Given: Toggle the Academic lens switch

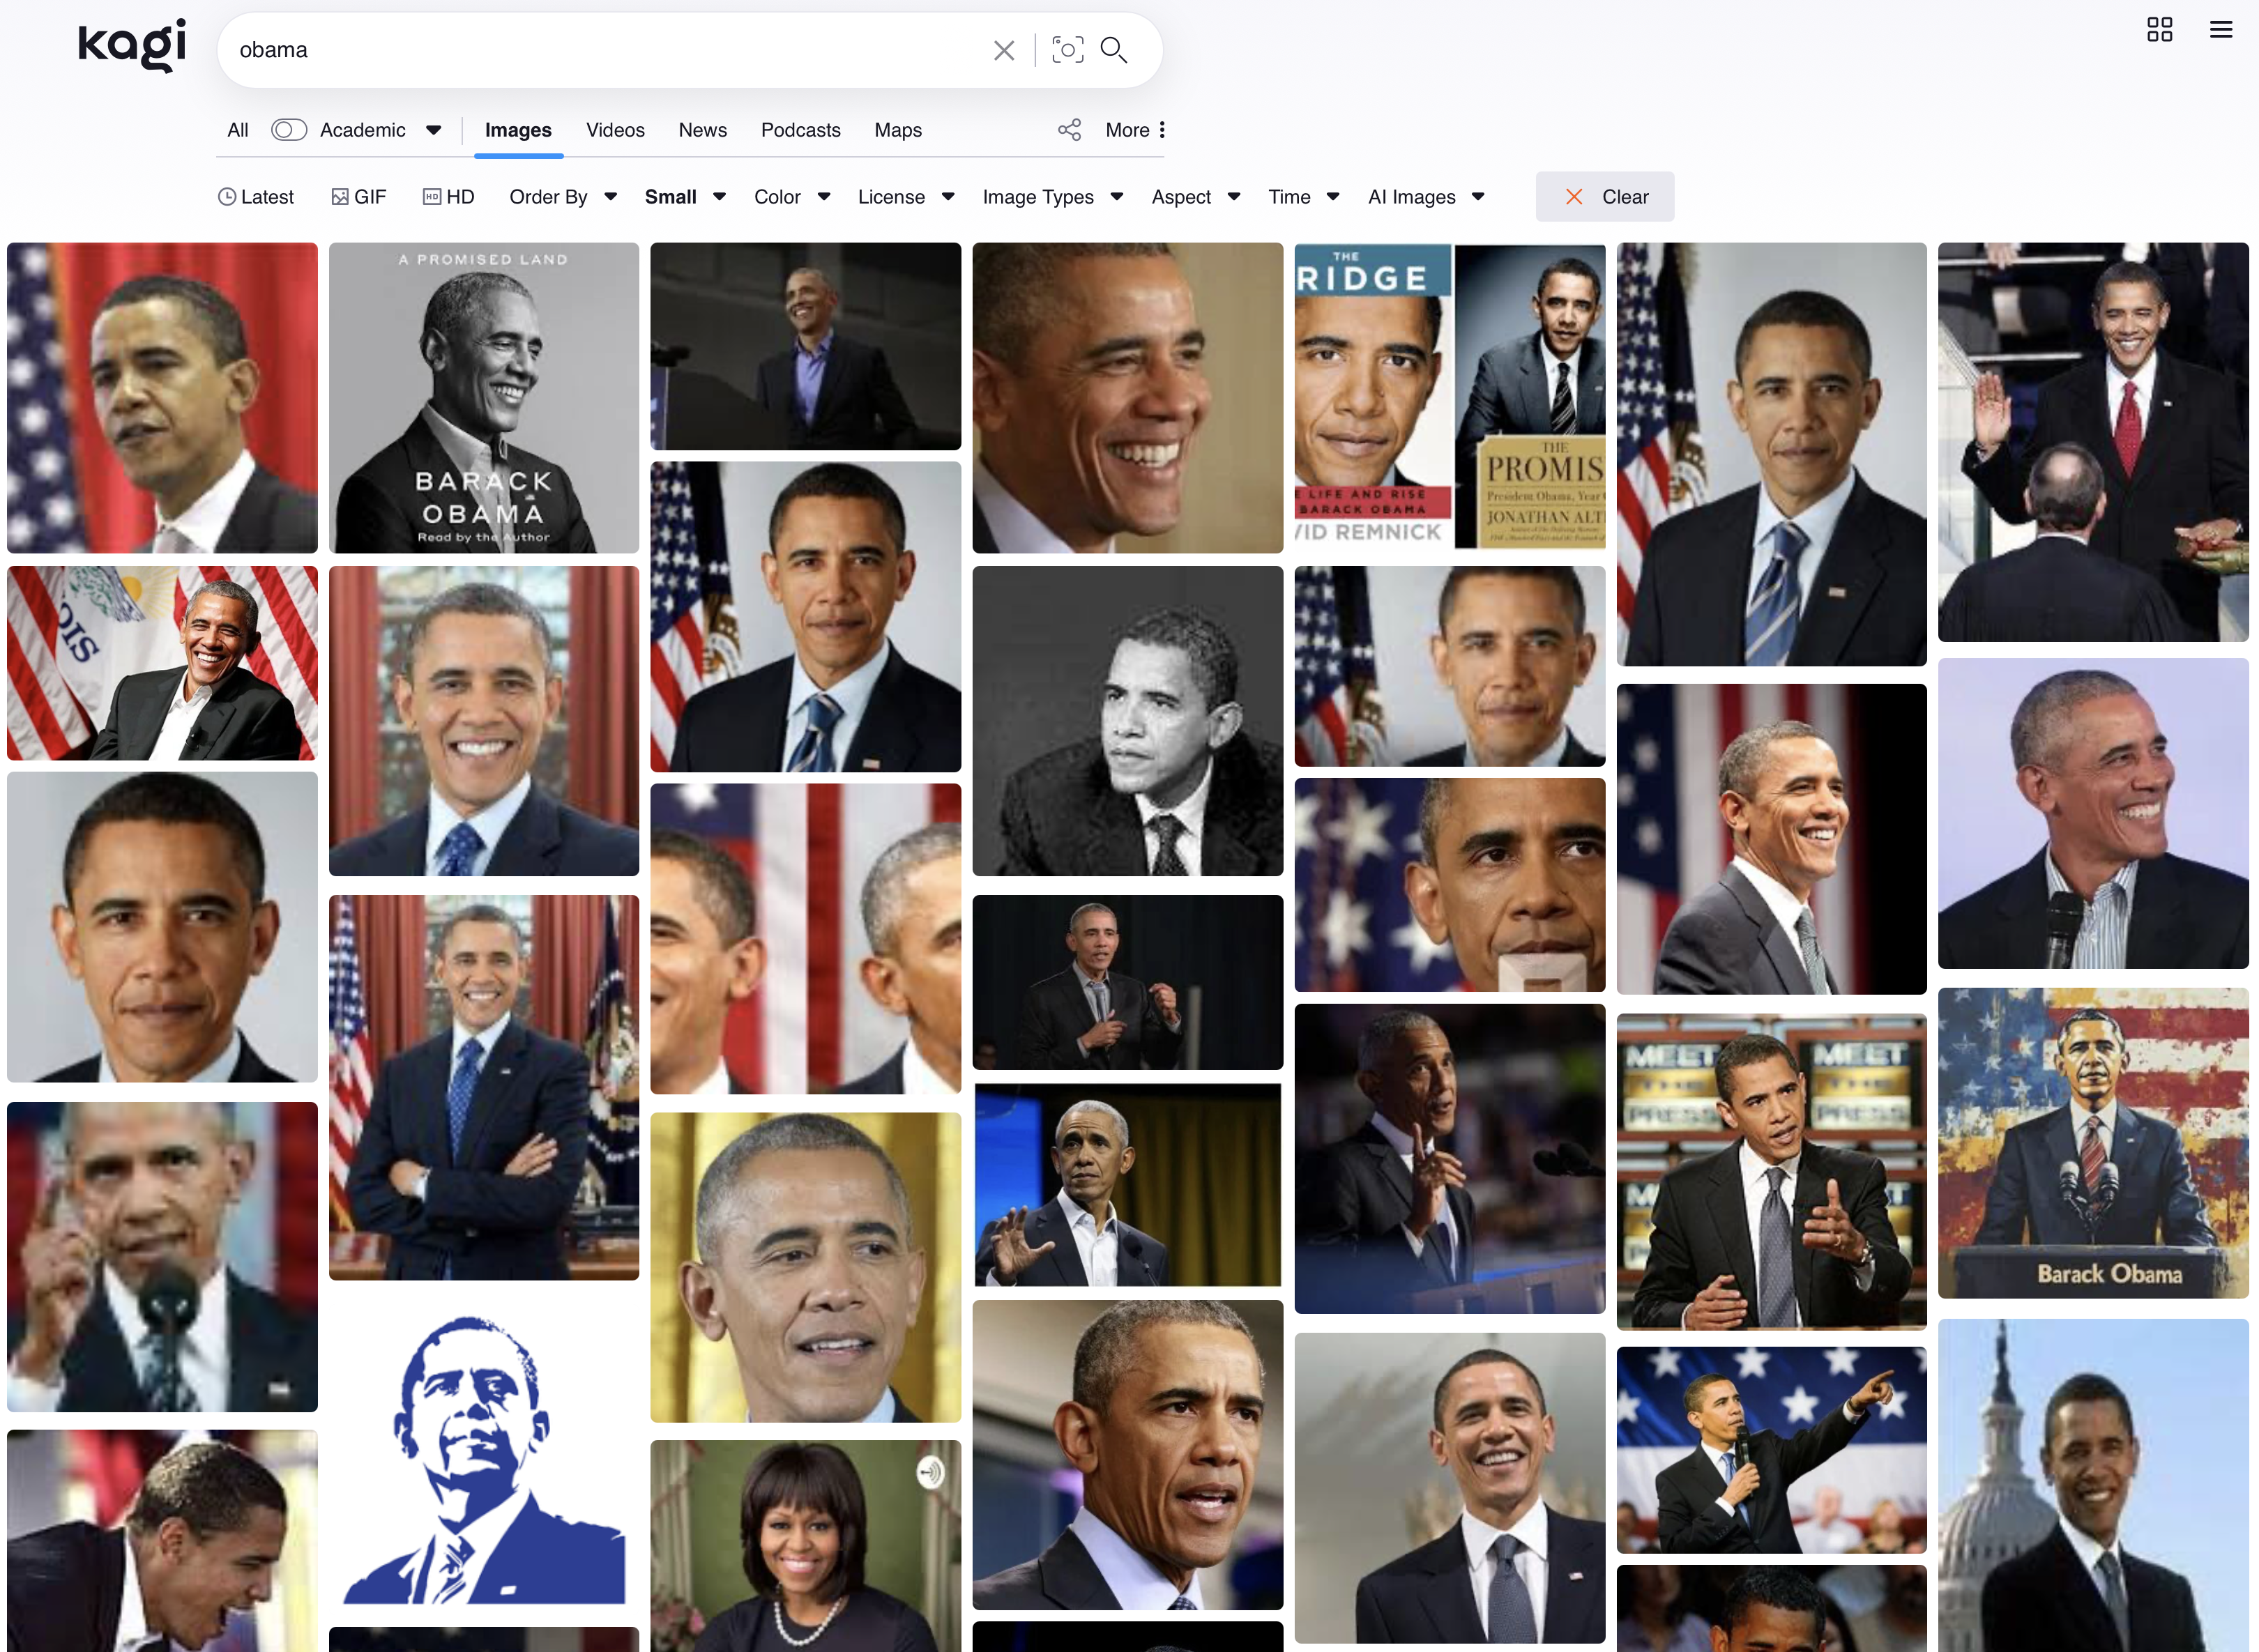Looking at the screenshot, I should pyautogui.click(x=289, y=130).
